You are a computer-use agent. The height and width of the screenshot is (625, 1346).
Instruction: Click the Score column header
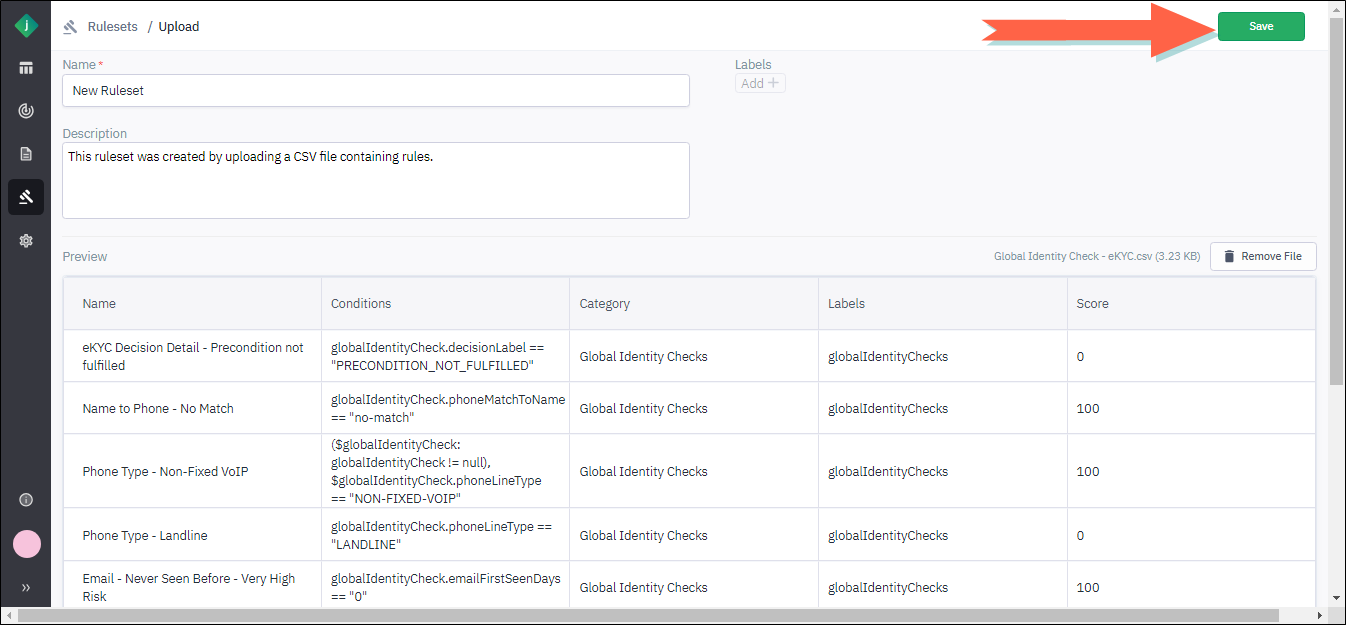click(1092, 304)
